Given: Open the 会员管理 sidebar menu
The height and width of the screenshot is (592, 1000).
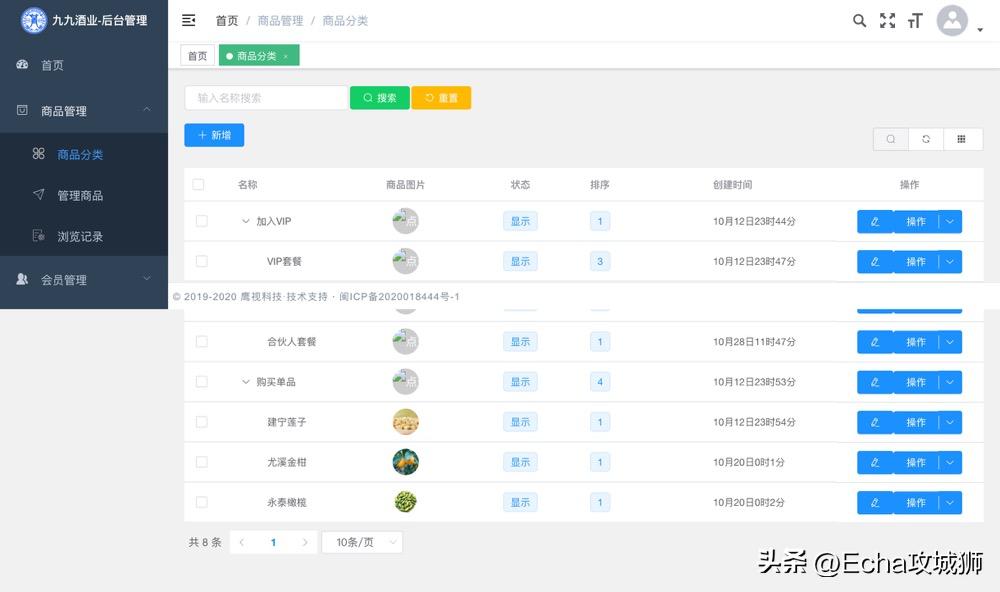Looking at the screenshot, I should (66, 279).
